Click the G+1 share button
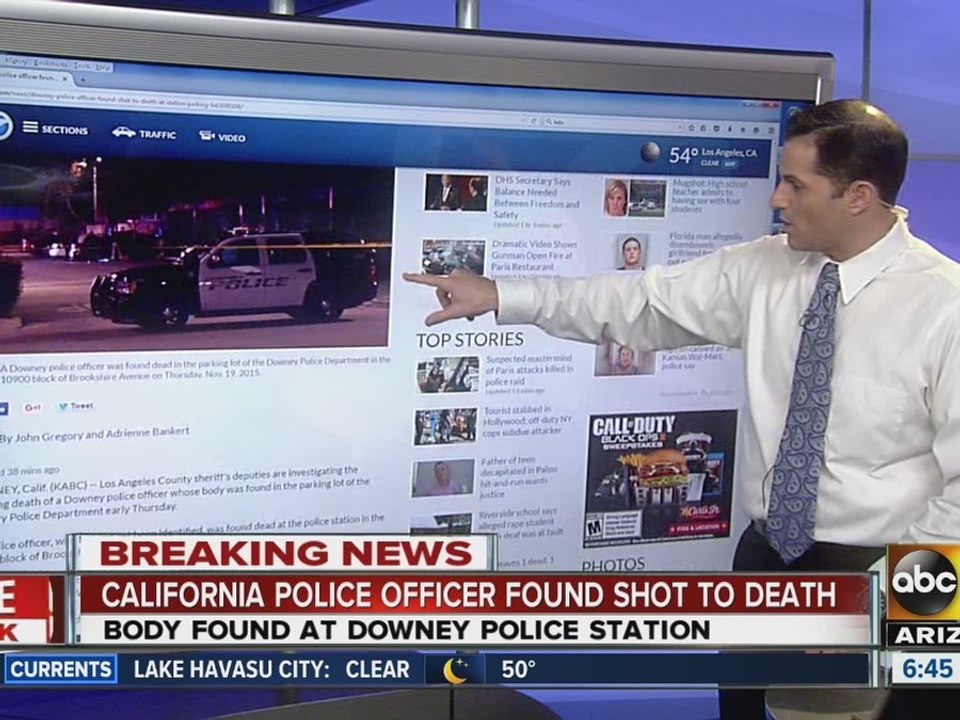Image resolution: width=960 pixels, height=720 pixels. pyautogui.click(x=32, y=407)
